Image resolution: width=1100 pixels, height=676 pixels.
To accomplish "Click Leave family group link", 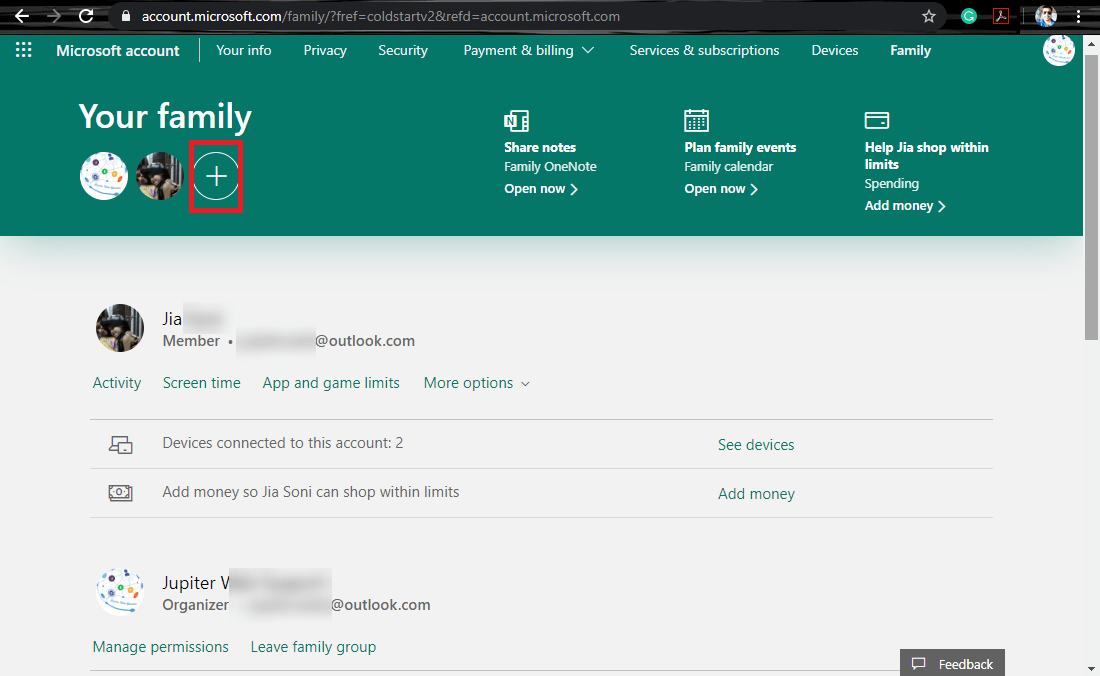I will tap(313, 647).
